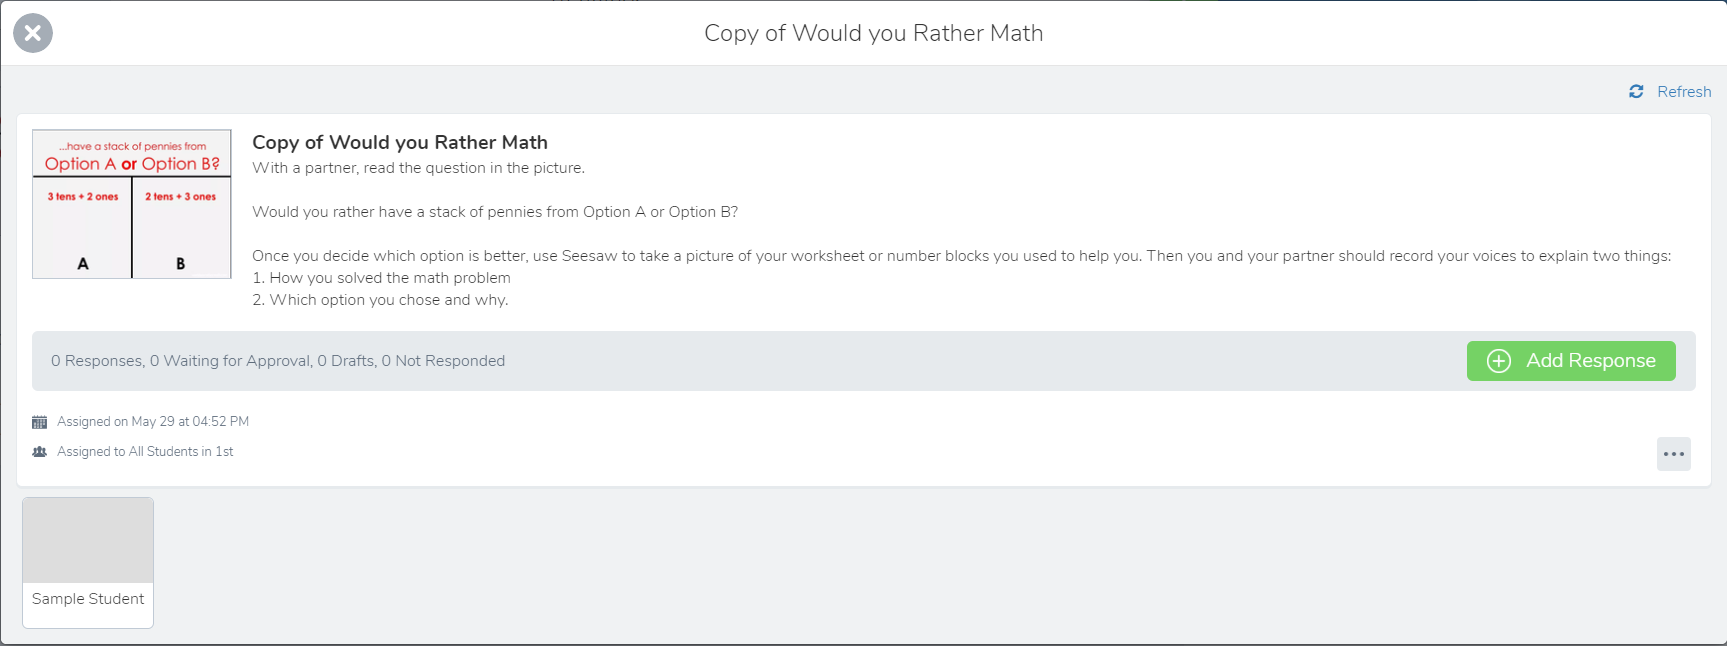Click "Assigned to All Students in 1st"
The width and height of the screenshot is (1727, 646).
pyautogui.click(x=145, y=452)
